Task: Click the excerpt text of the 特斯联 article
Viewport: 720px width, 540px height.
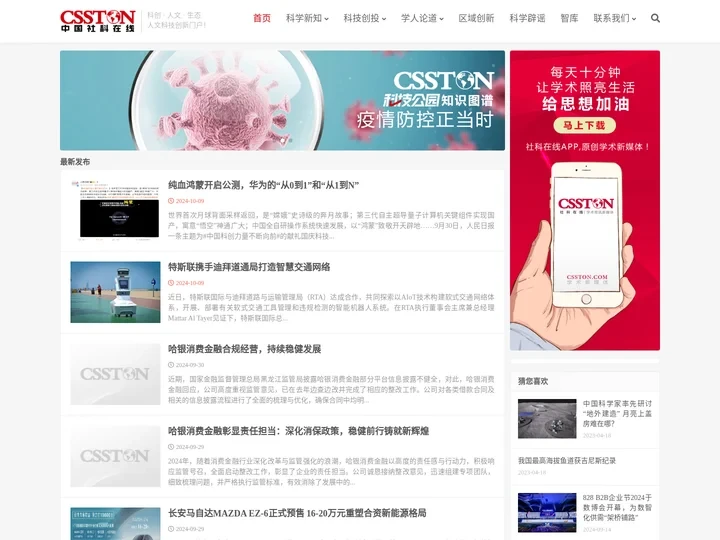Action: pos(331,308)
